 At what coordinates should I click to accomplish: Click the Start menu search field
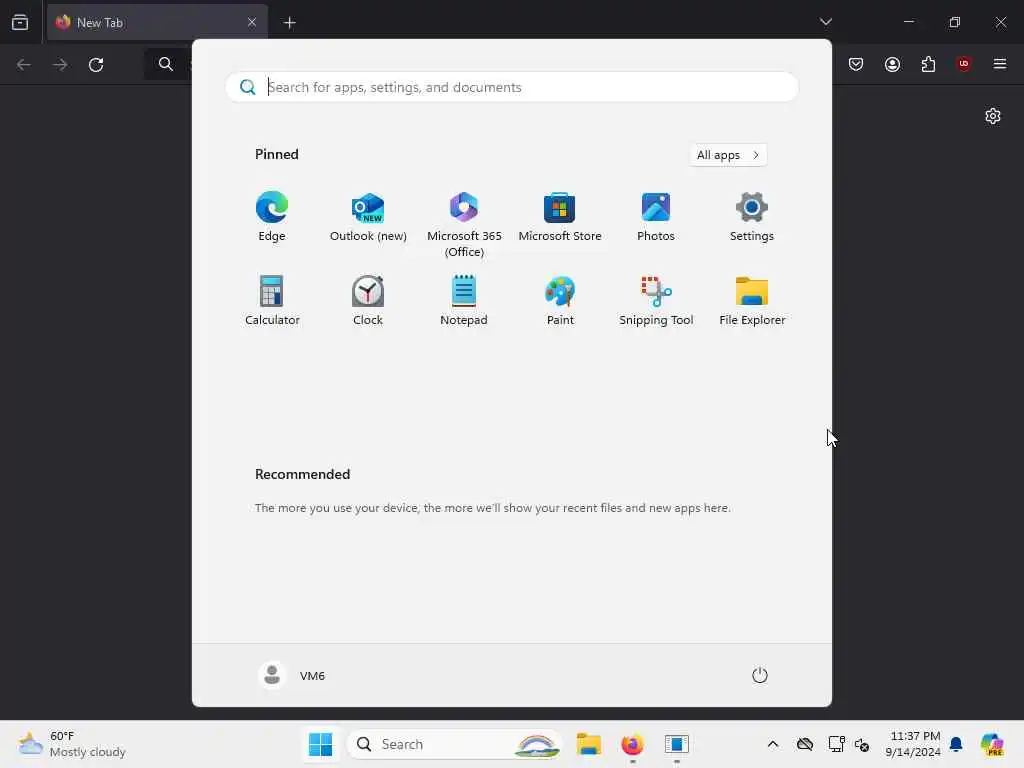pyautogui.click(x=511, y=87)
